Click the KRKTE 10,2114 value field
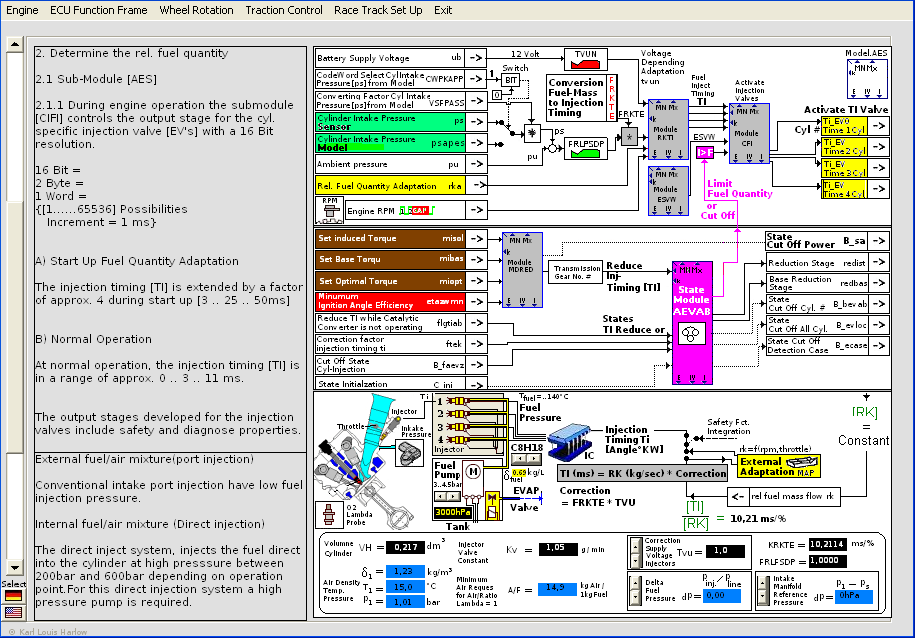This screenshot has width=915, height=638. click(x=827, y=544)
